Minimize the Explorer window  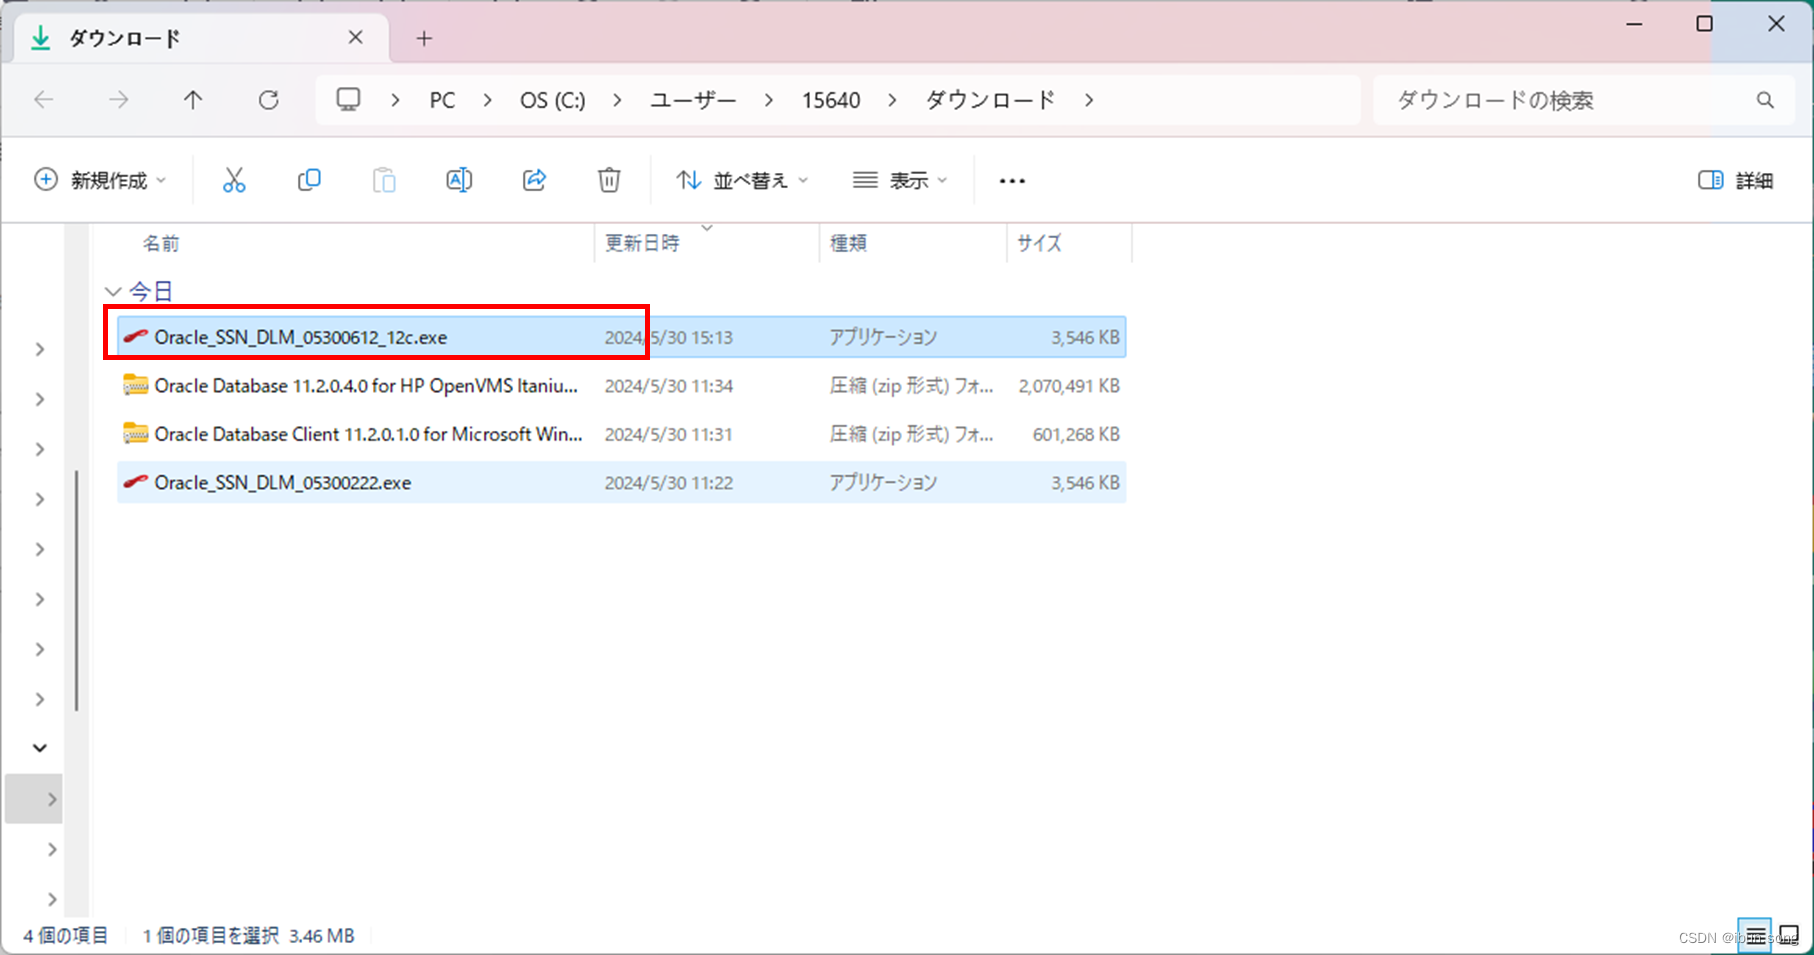tap(1634, 24)
